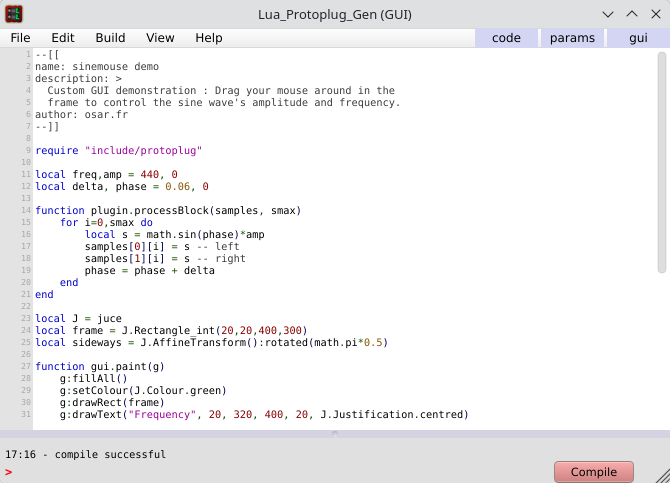This screenshot has width=670, height=483.
Task: Click the line 'local J = juce'
Action: [78, 318]
